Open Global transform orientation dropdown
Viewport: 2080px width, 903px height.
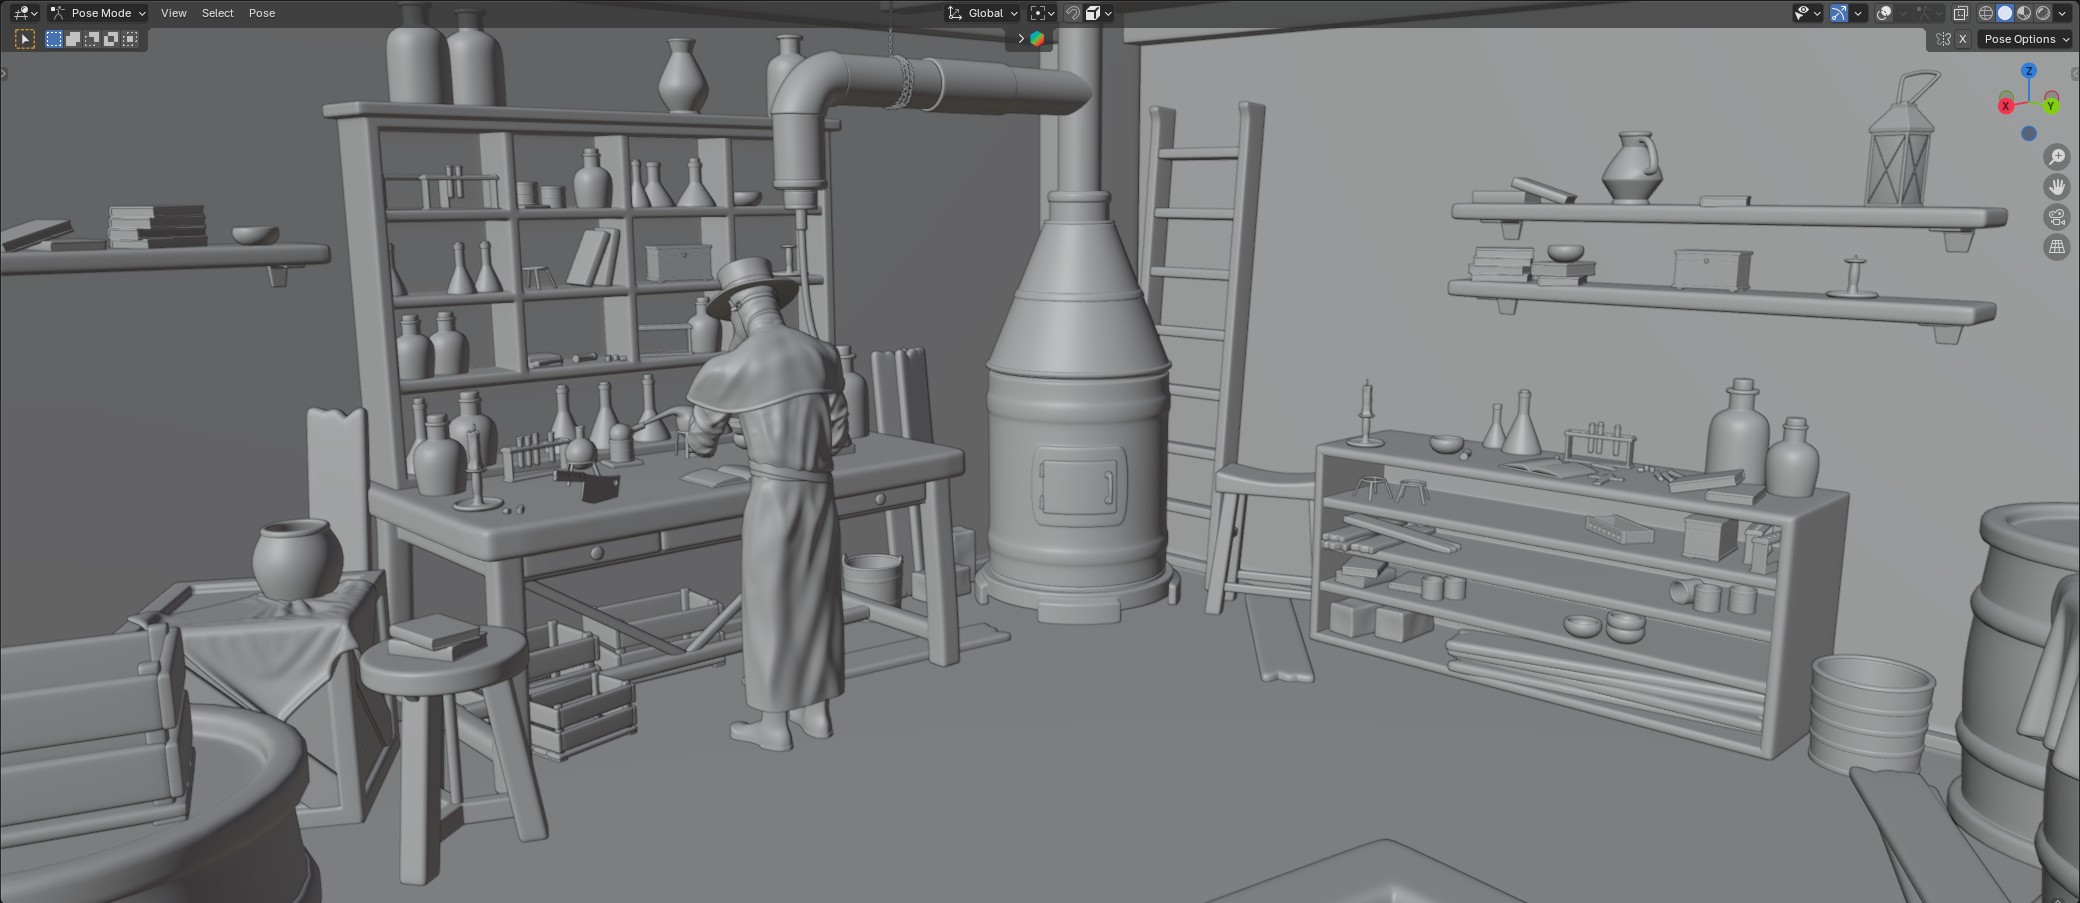click(983, 13)
